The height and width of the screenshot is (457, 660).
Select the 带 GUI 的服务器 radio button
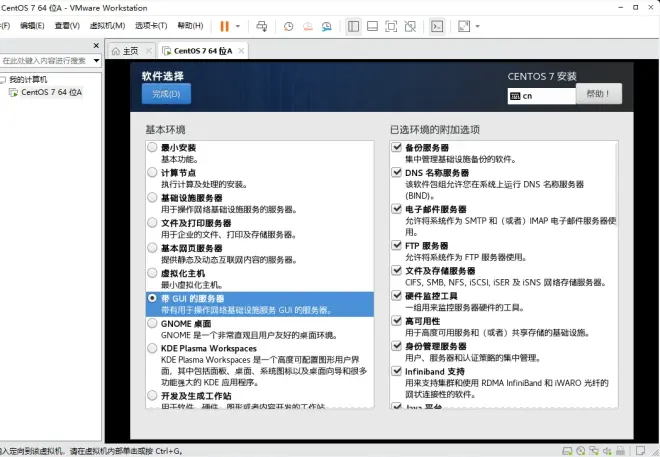152,298
